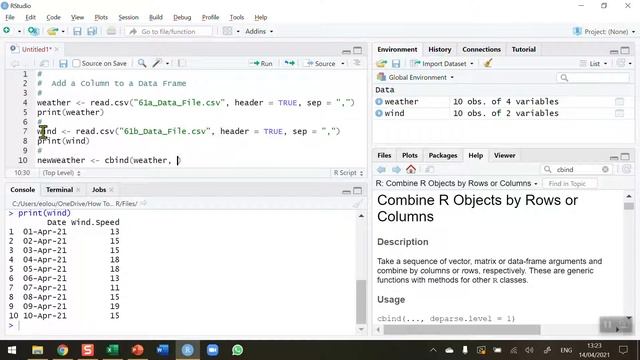Viewport: 640px width, 360px height.
Task: Close the Untitled1 editor tab
Action: 57,49
